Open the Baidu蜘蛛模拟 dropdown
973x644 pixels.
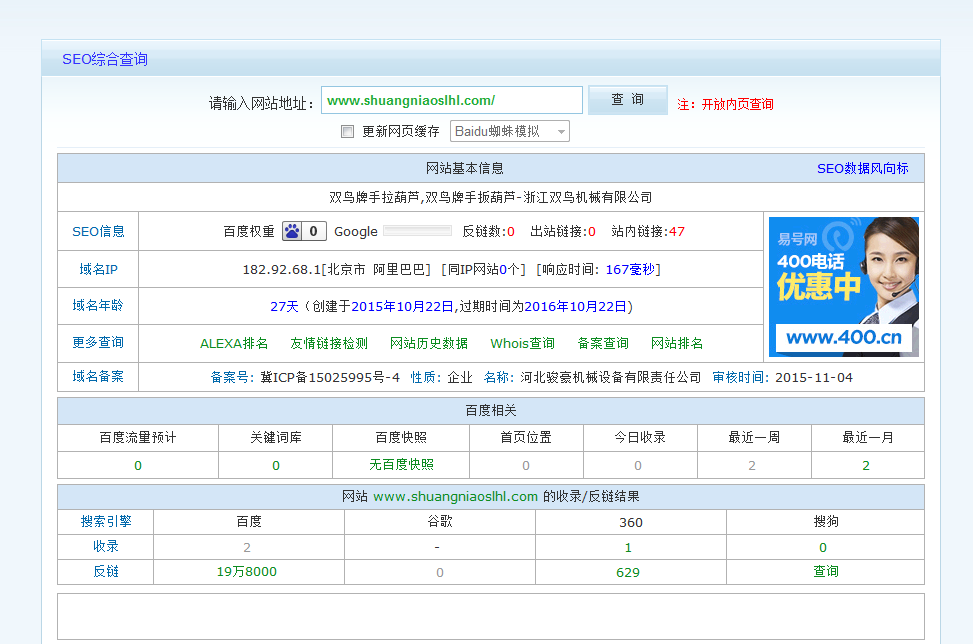[509, 132]
